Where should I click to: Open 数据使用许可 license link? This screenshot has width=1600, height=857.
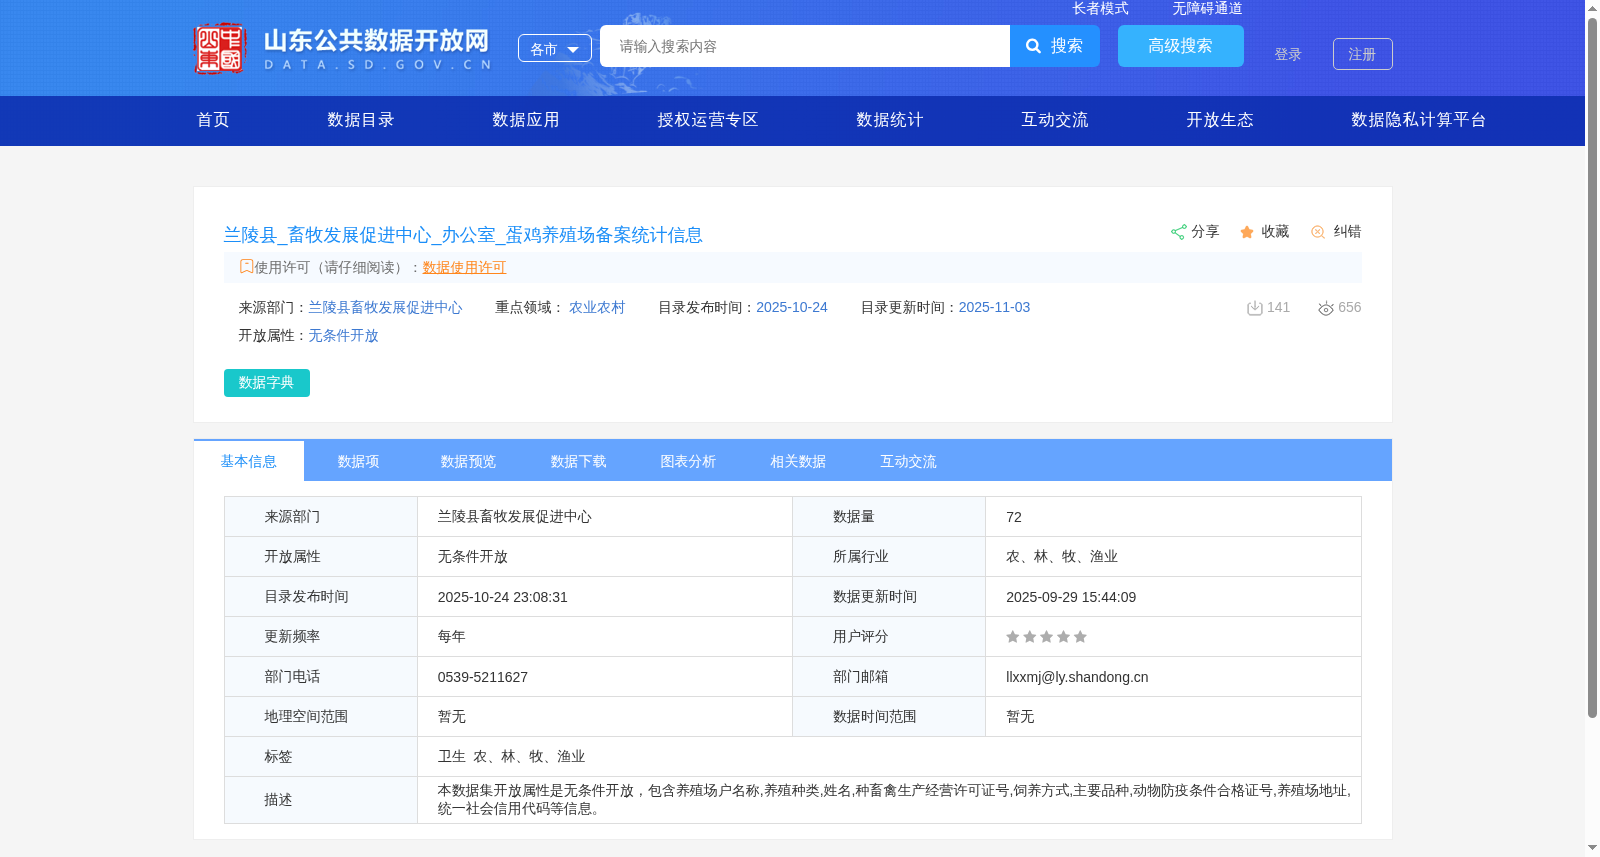(464, 267)
